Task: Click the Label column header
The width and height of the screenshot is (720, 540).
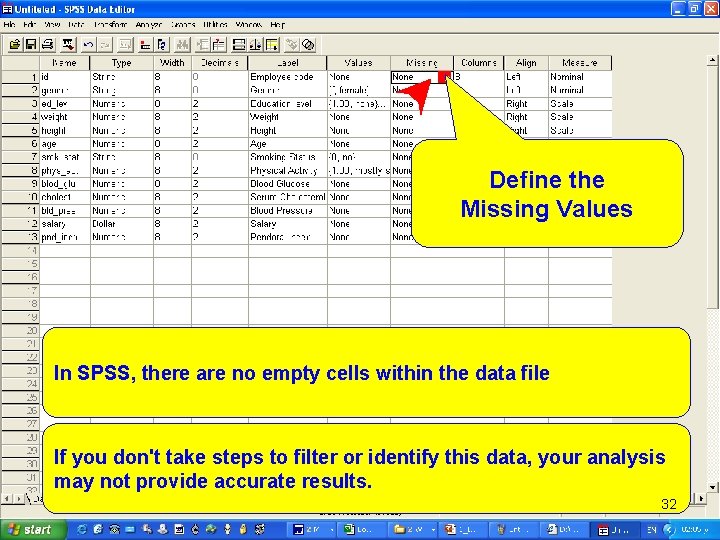Action: click(287, 63)
